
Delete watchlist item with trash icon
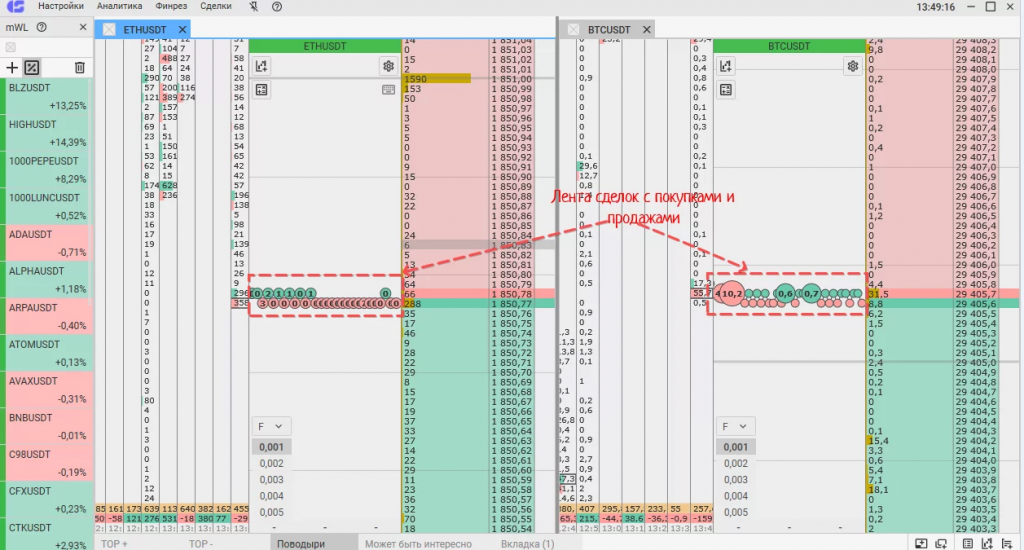coord(80,67)
